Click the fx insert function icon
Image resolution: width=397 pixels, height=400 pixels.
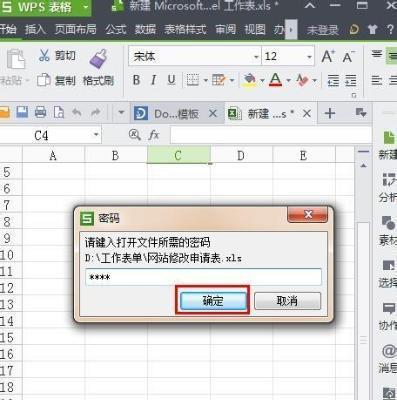tap(154, 135)
